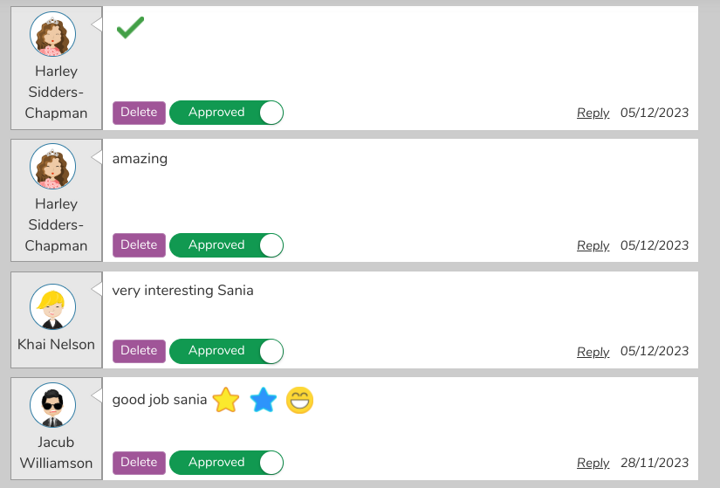This screenshot has height=488, width=720.
Task: Click the grinning face emoji in Jacub's comment
Action: [x=300, y=400]
